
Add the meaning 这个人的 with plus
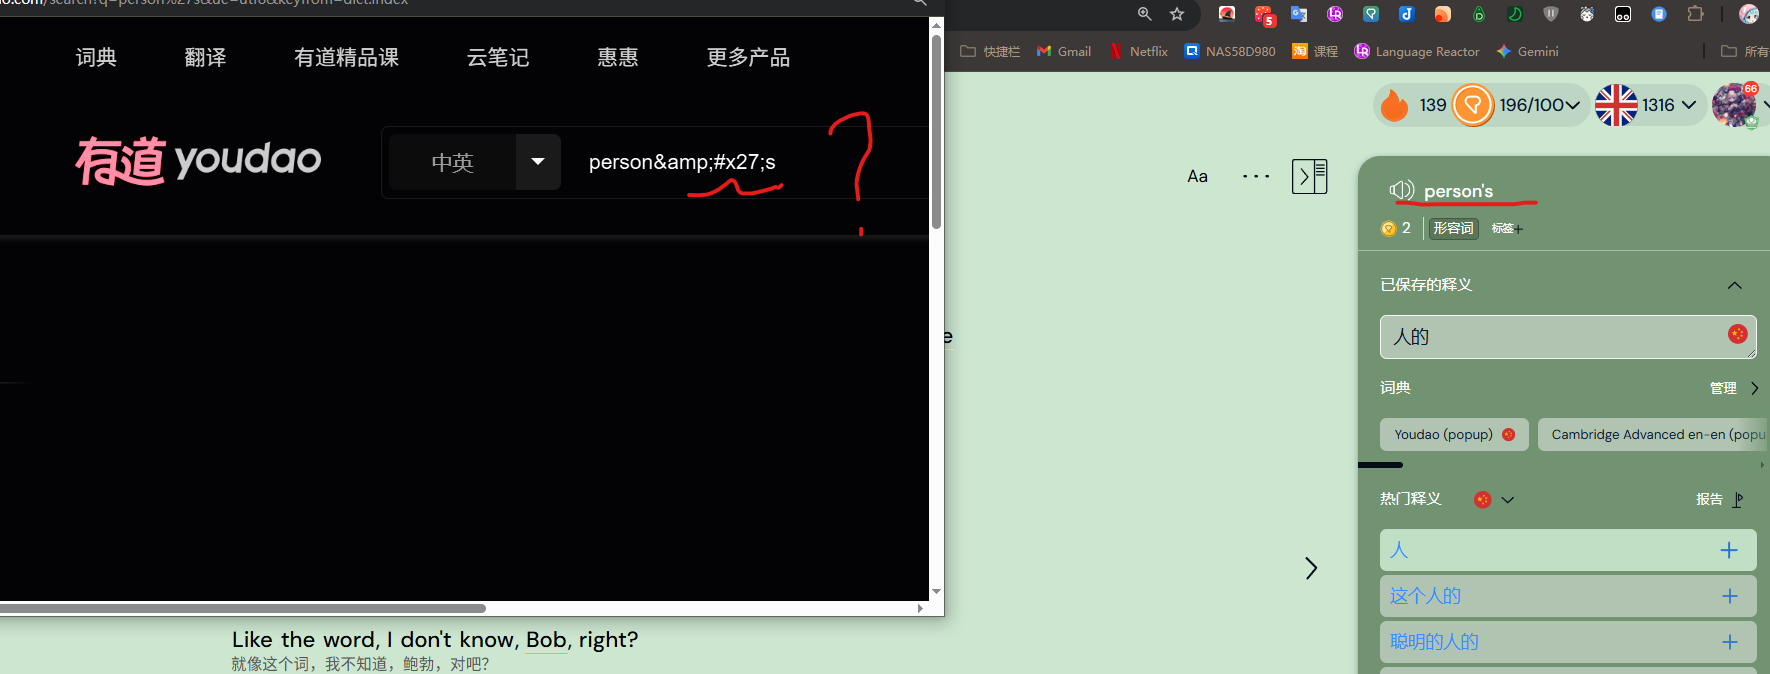point(1729,596)
